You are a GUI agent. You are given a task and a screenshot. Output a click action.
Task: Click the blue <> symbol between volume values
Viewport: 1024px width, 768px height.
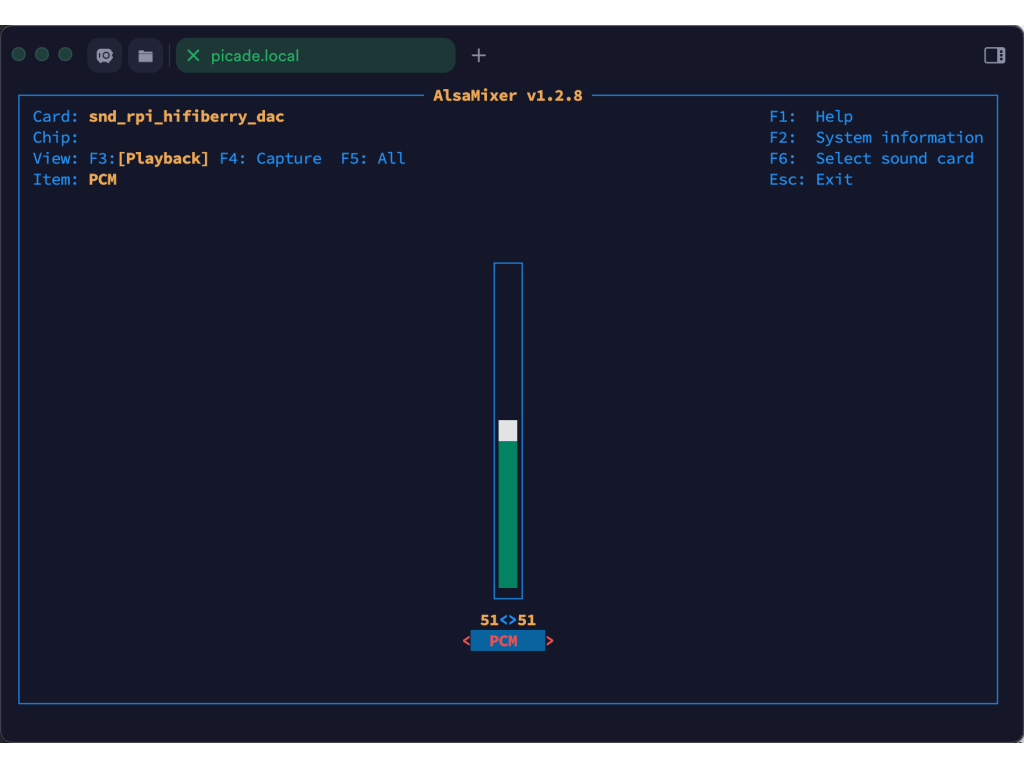tap(508, 620)
